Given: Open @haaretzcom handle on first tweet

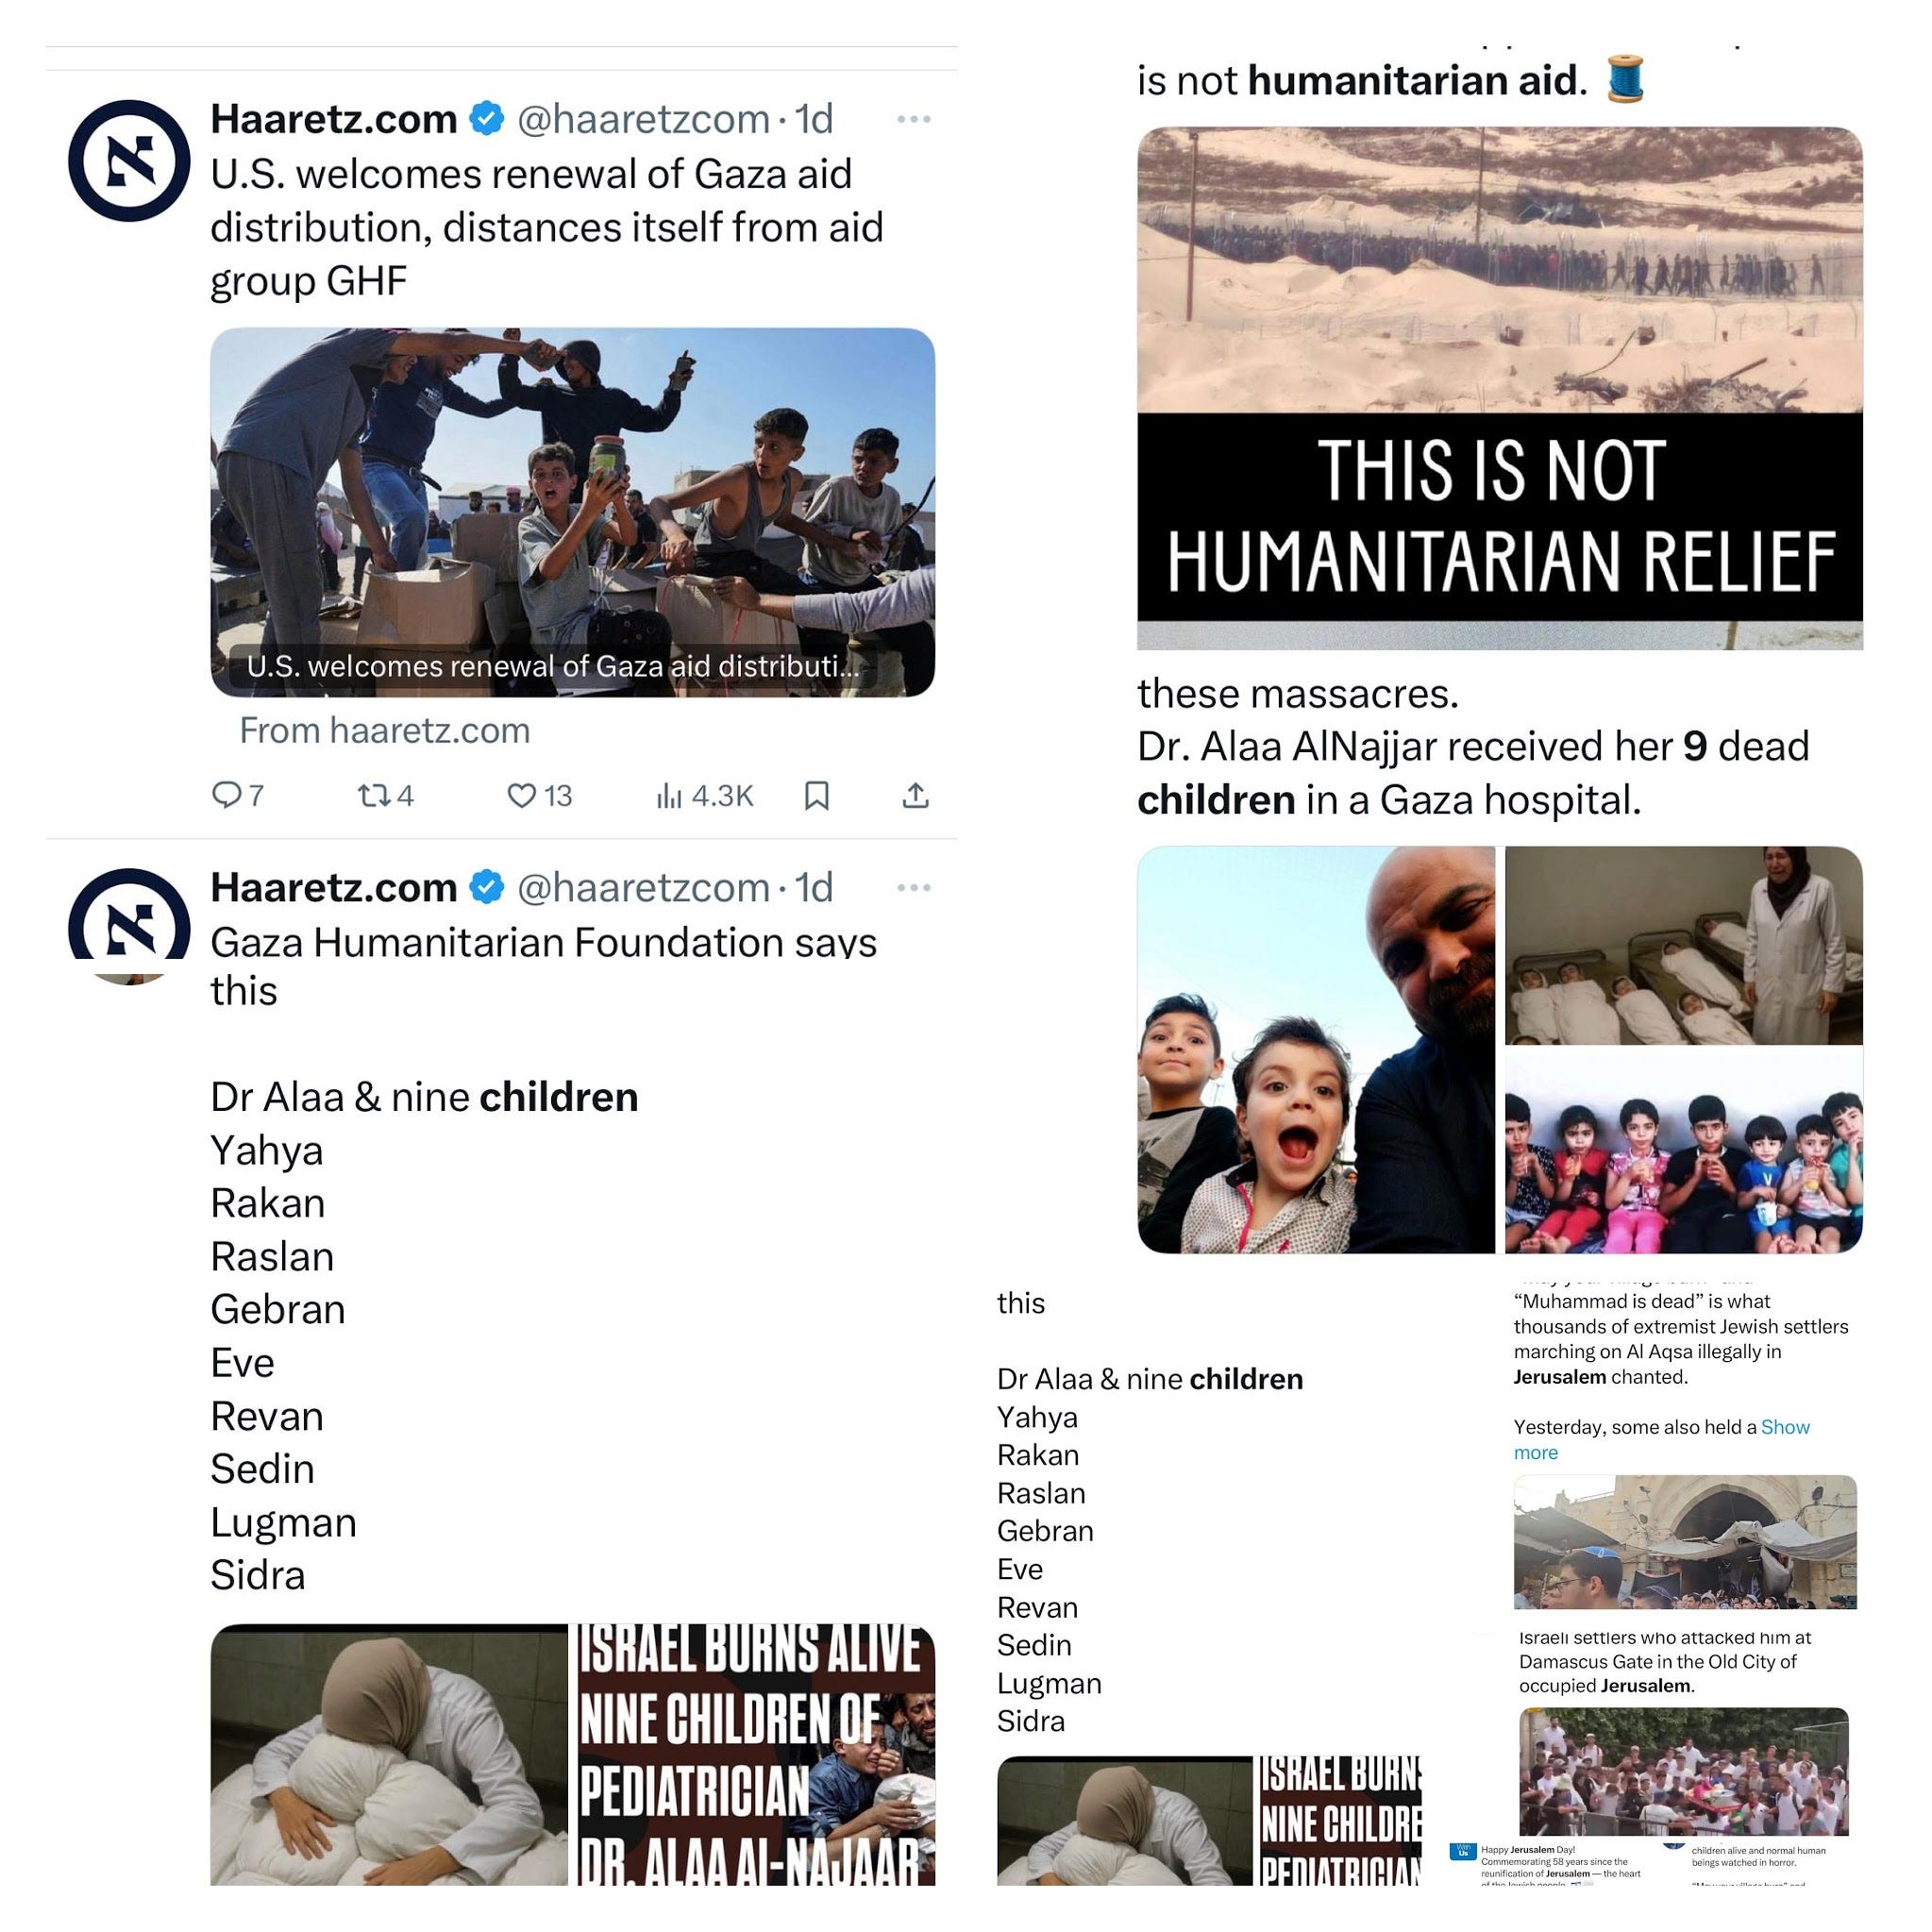Looking at the screenshot, I should tap(643, 119).
